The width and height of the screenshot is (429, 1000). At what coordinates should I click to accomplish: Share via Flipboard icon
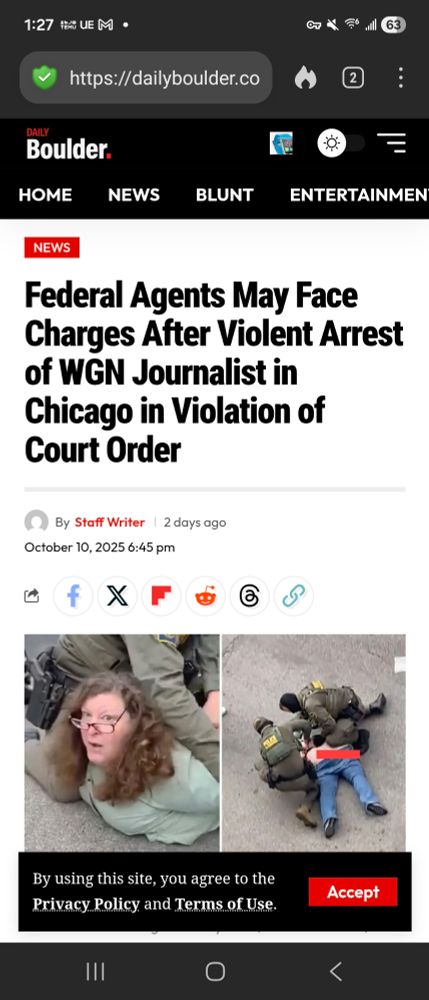pyautogui.click(x=161, y=596)
